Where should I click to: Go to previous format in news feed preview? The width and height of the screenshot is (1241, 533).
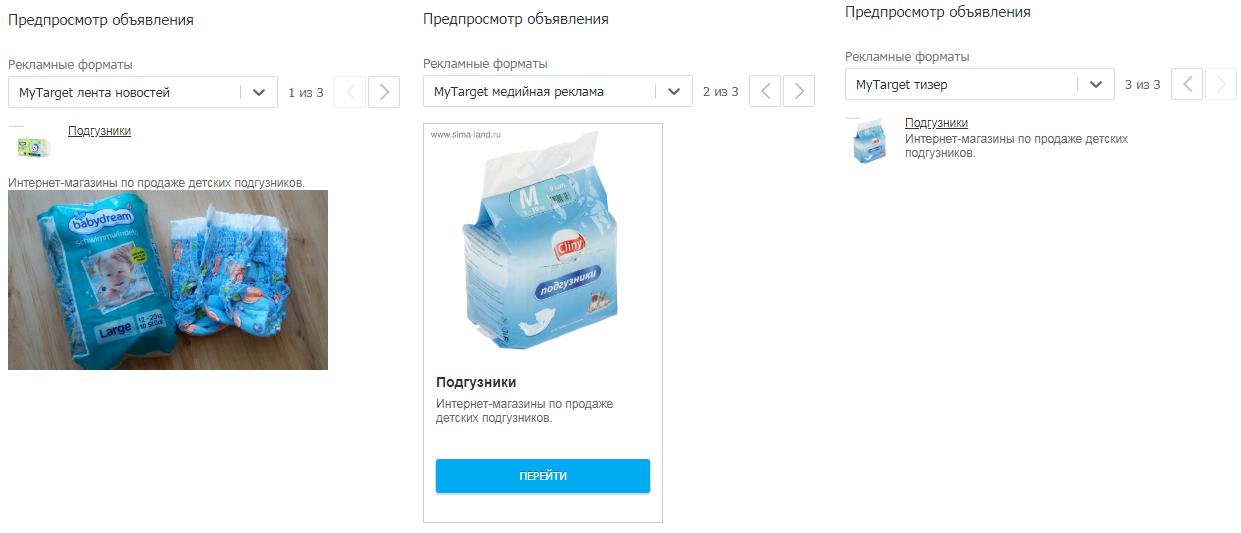tap(350, 92)
